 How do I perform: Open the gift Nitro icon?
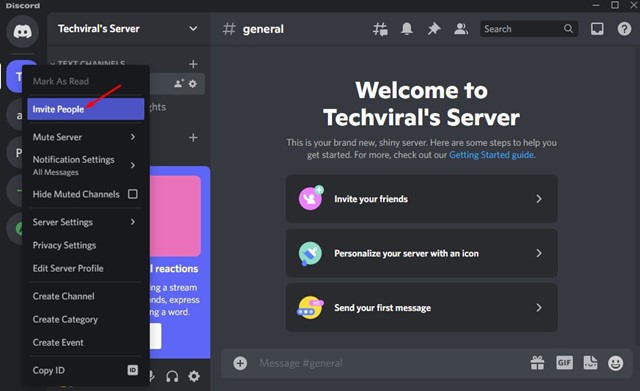(x=537, y=363)
